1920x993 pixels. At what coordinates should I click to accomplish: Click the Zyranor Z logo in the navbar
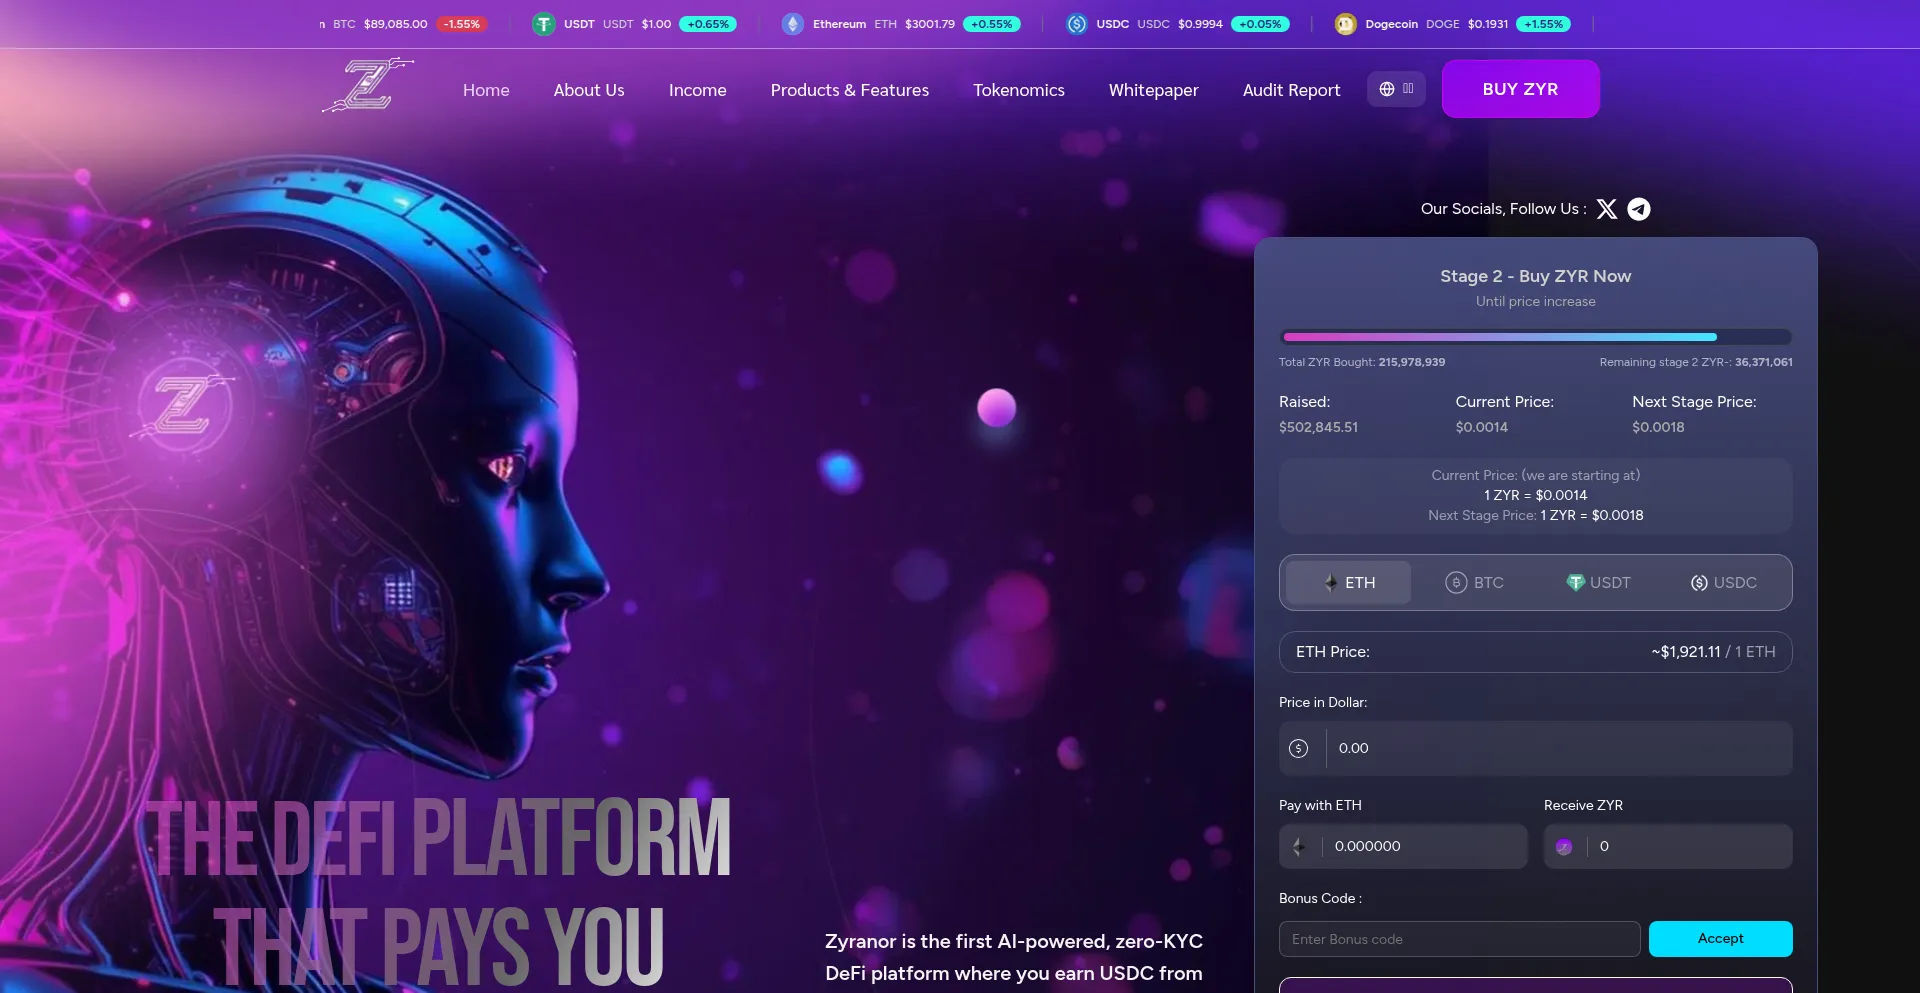tap(368, 85)
